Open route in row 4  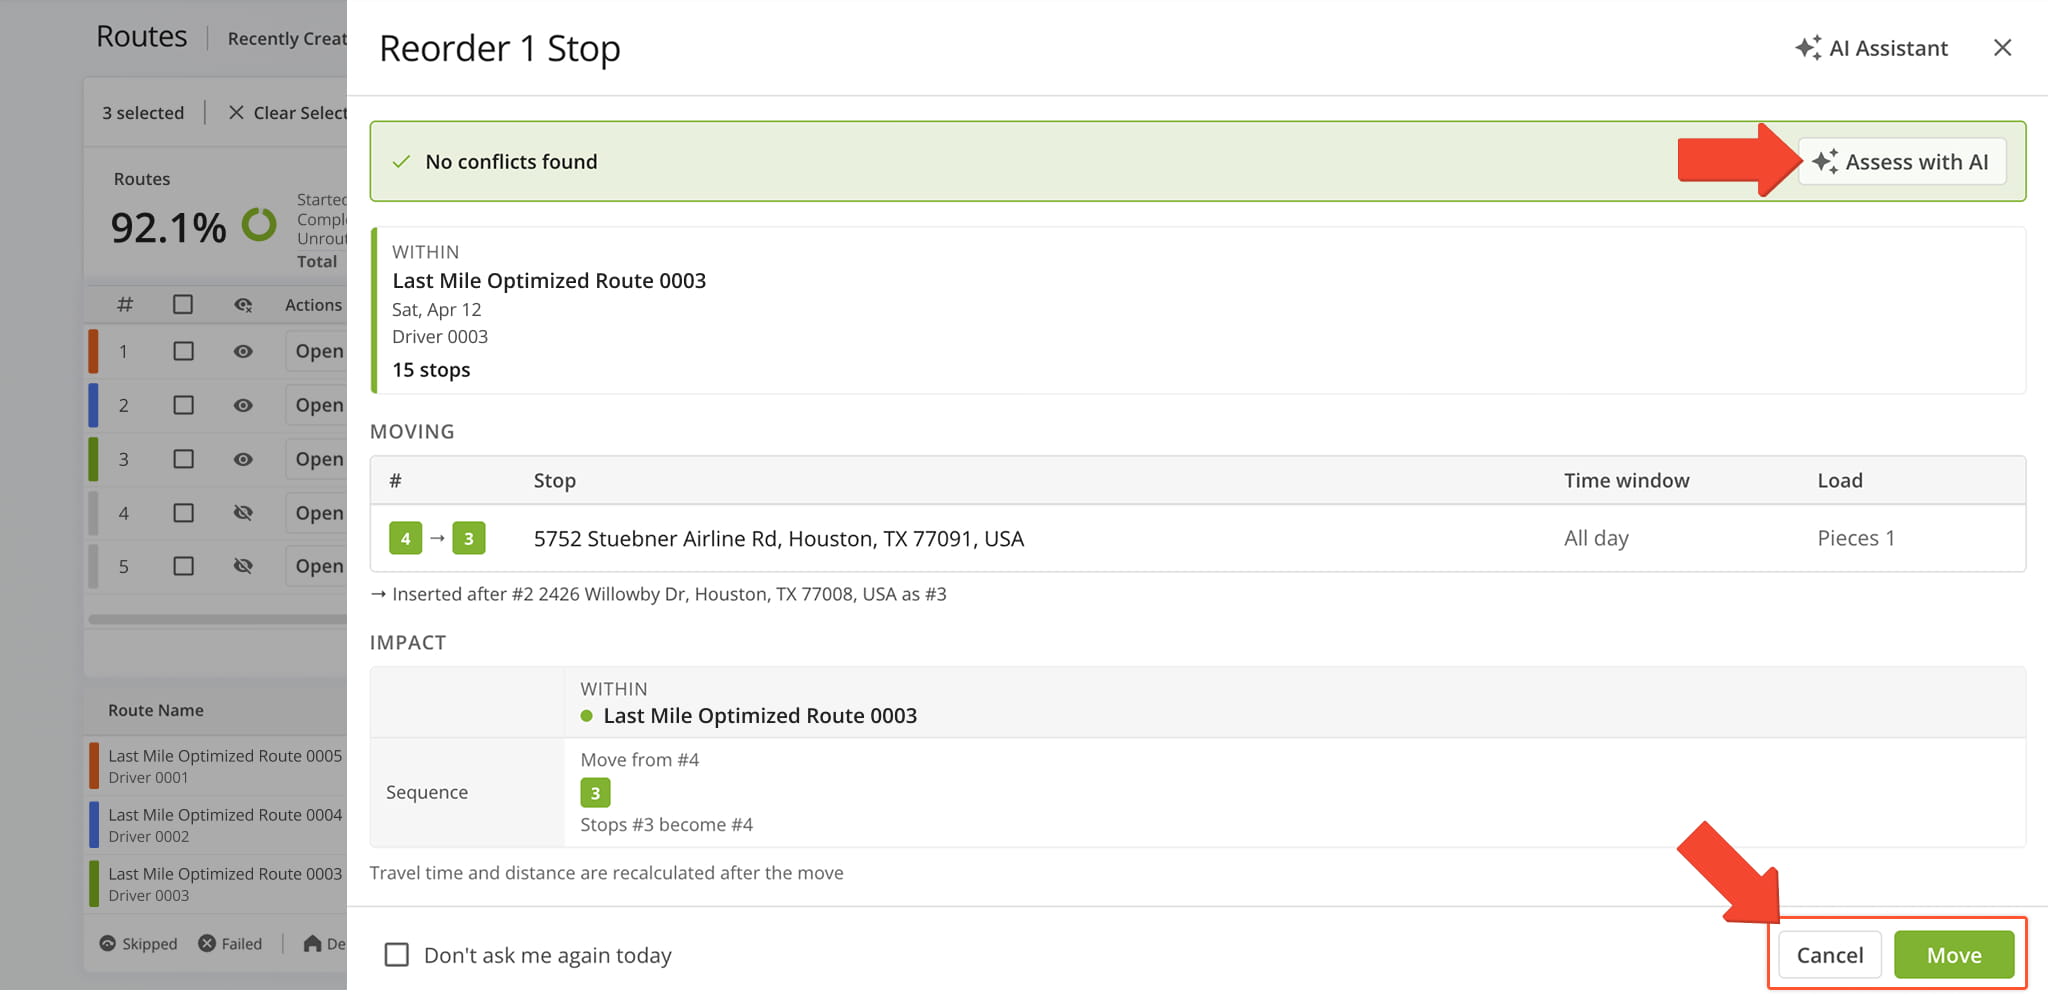[x=318, y=513]
